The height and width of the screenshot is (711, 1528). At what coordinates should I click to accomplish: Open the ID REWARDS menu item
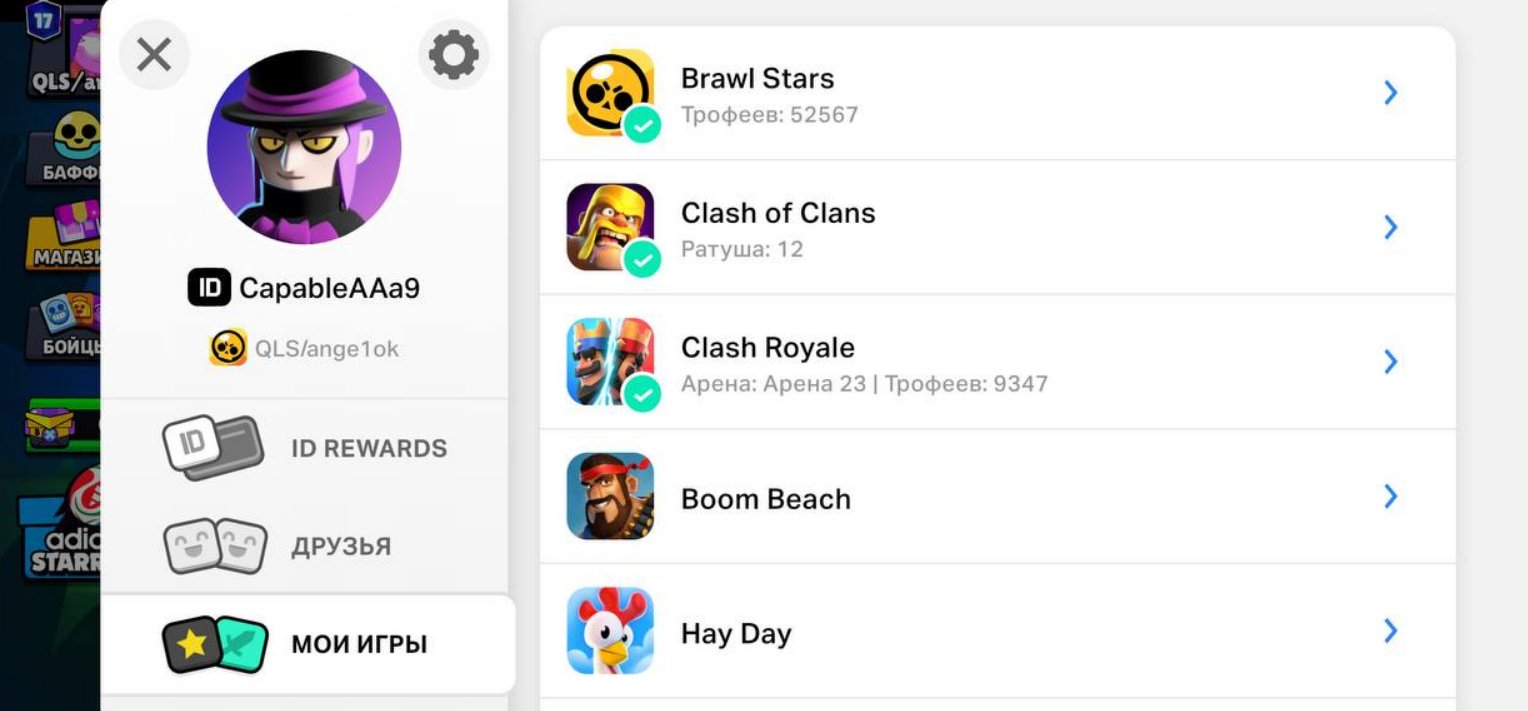click(305, 448)
